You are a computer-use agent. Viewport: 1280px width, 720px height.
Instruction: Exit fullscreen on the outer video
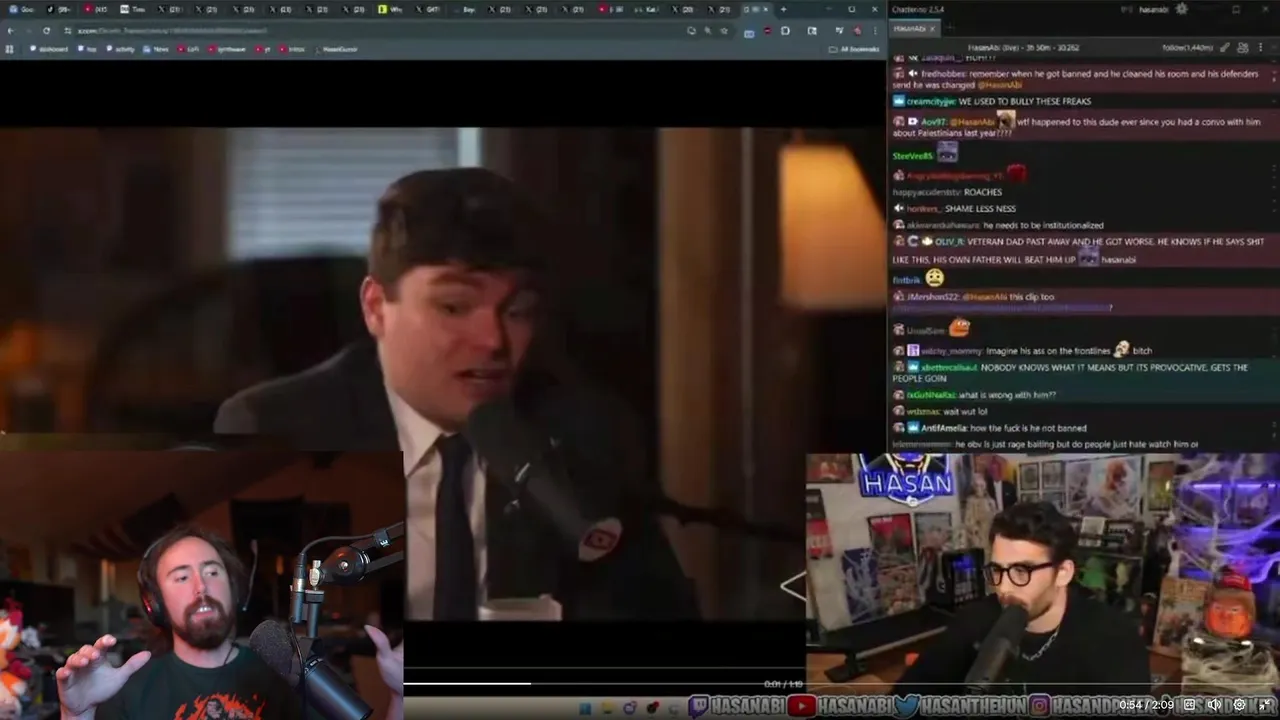(1264, 705)
